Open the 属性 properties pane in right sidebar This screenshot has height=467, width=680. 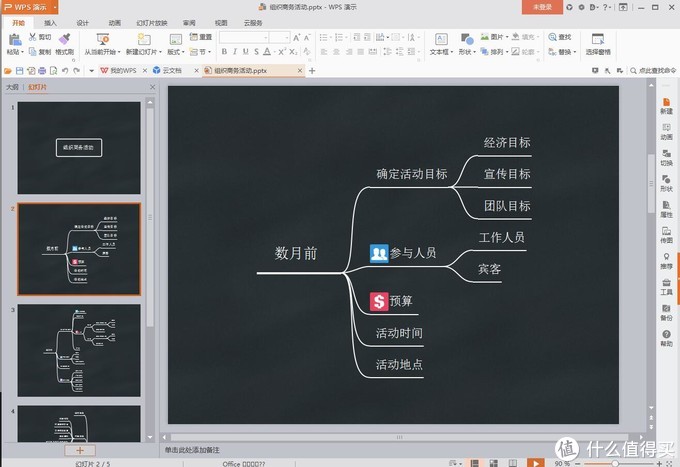coord(667,209)
